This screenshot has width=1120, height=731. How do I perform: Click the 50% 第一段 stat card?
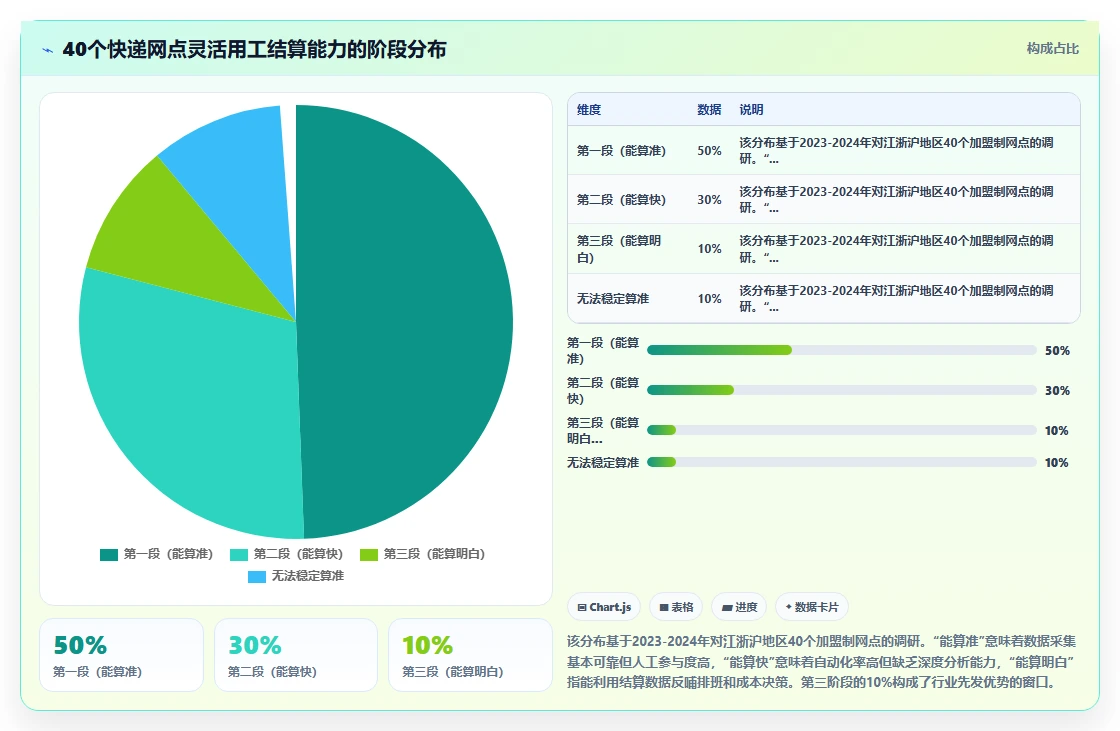click(x=121, y=655)
